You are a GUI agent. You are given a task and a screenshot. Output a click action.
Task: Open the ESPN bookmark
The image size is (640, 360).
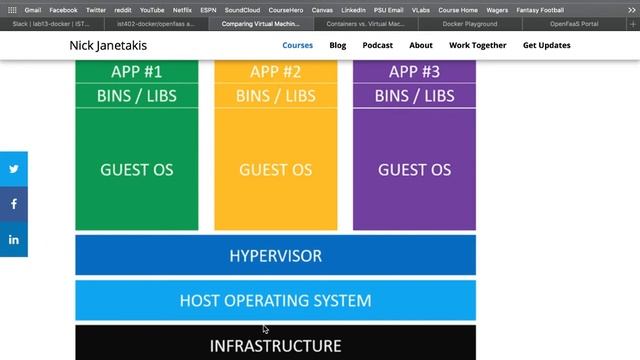coord(208,10)
